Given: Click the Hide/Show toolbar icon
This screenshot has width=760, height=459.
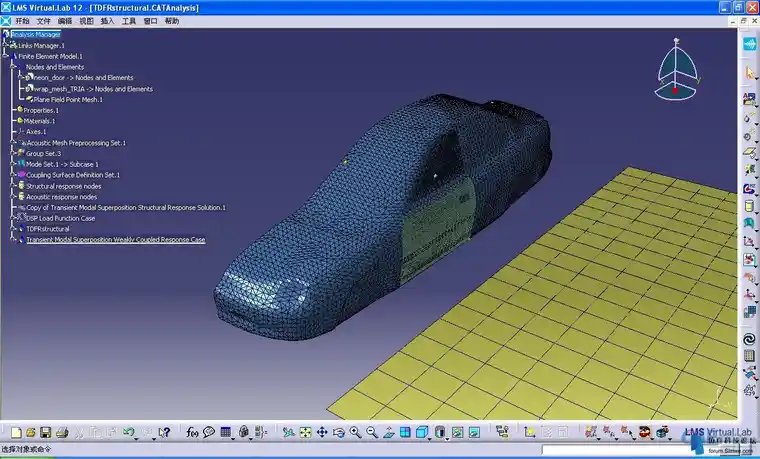Looking at the screenshot, I should pyautogui.click(x=458, y=432).
